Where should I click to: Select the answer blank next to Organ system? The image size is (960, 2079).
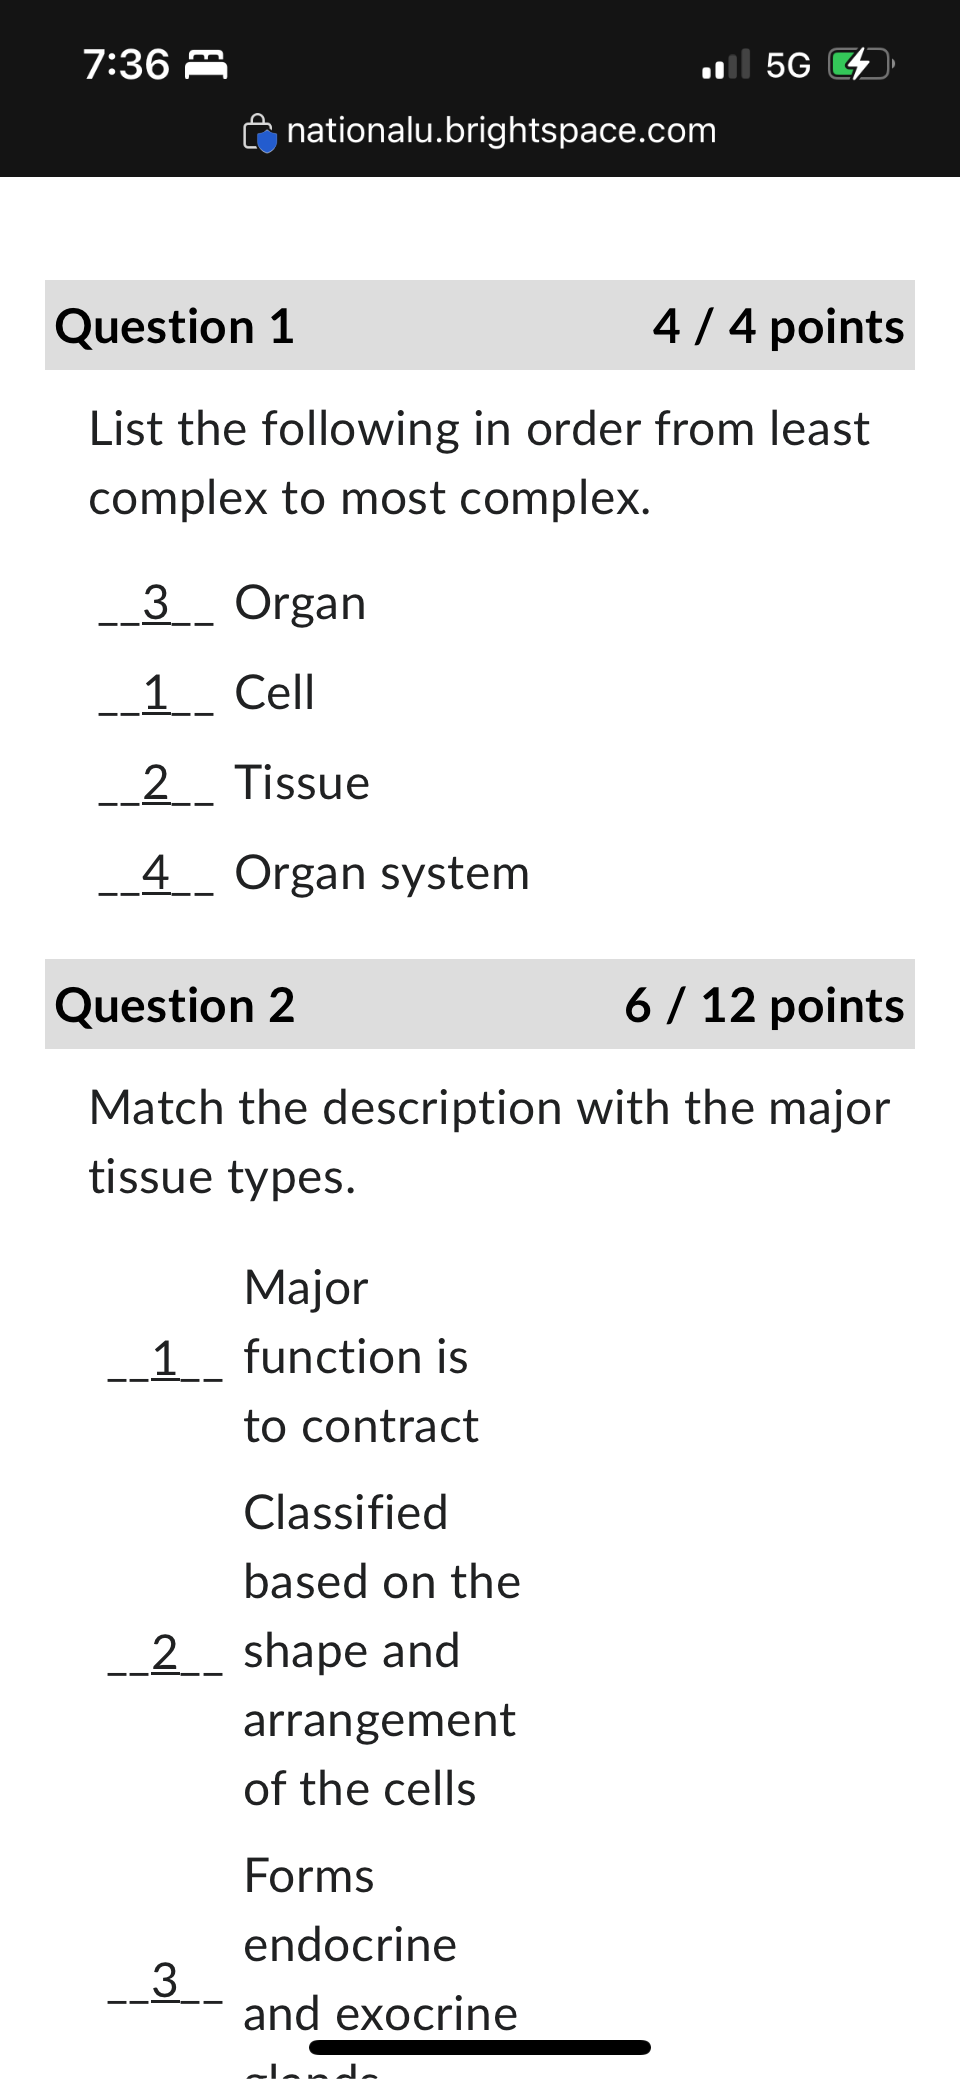click(x=157, y=872)
